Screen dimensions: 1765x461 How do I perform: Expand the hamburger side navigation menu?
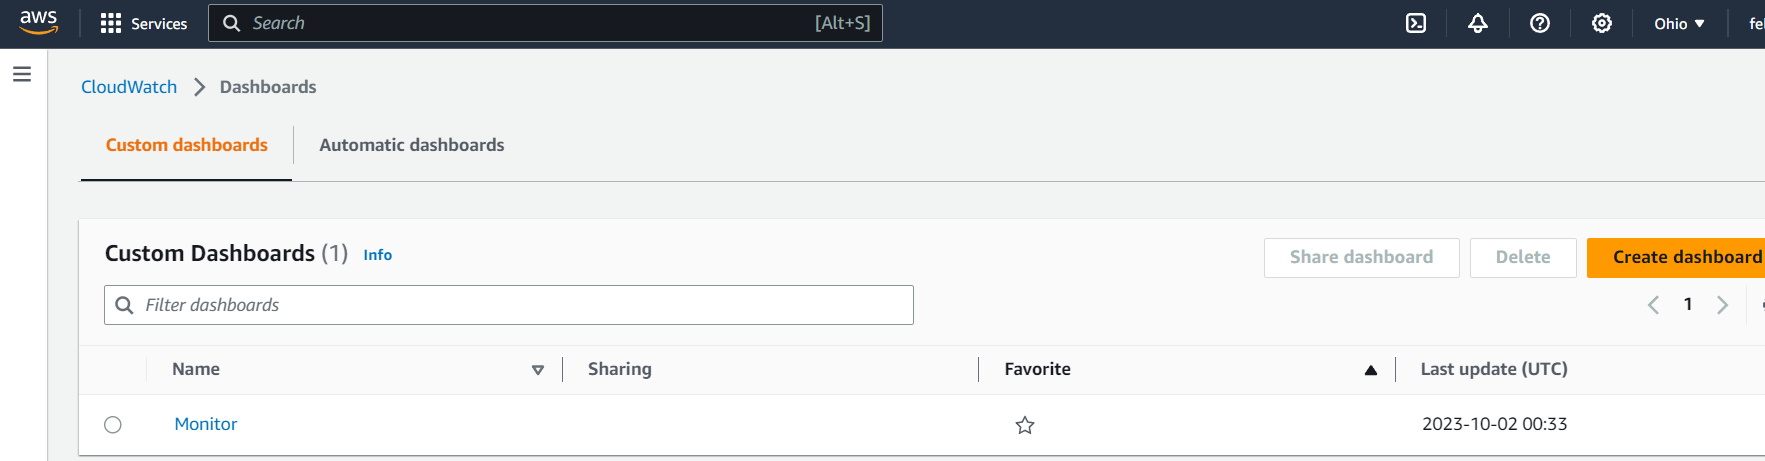pyautogui.click(x=22, y=74)
